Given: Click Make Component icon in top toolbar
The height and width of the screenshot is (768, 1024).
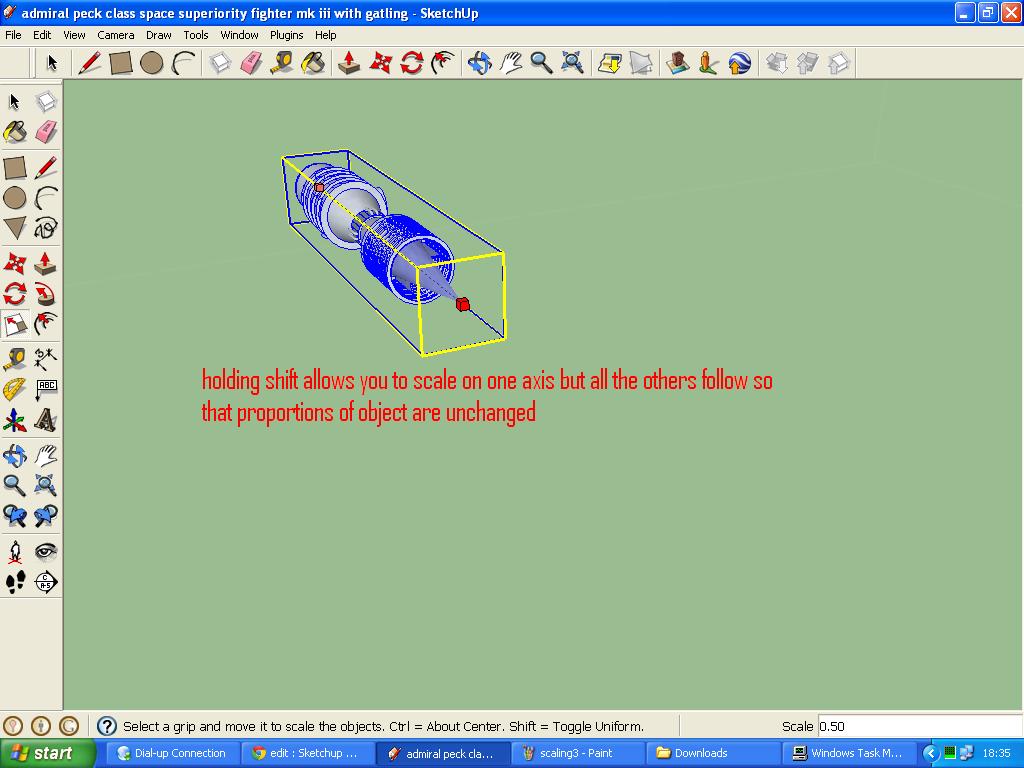Looking at the screenshot, I should 220,63.
